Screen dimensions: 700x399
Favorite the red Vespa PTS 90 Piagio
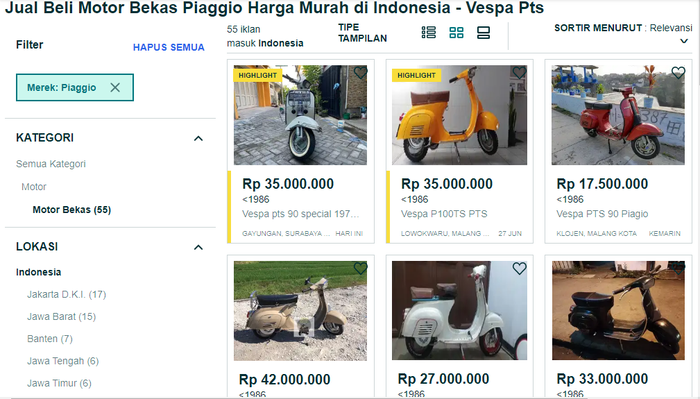click(678, 72)
